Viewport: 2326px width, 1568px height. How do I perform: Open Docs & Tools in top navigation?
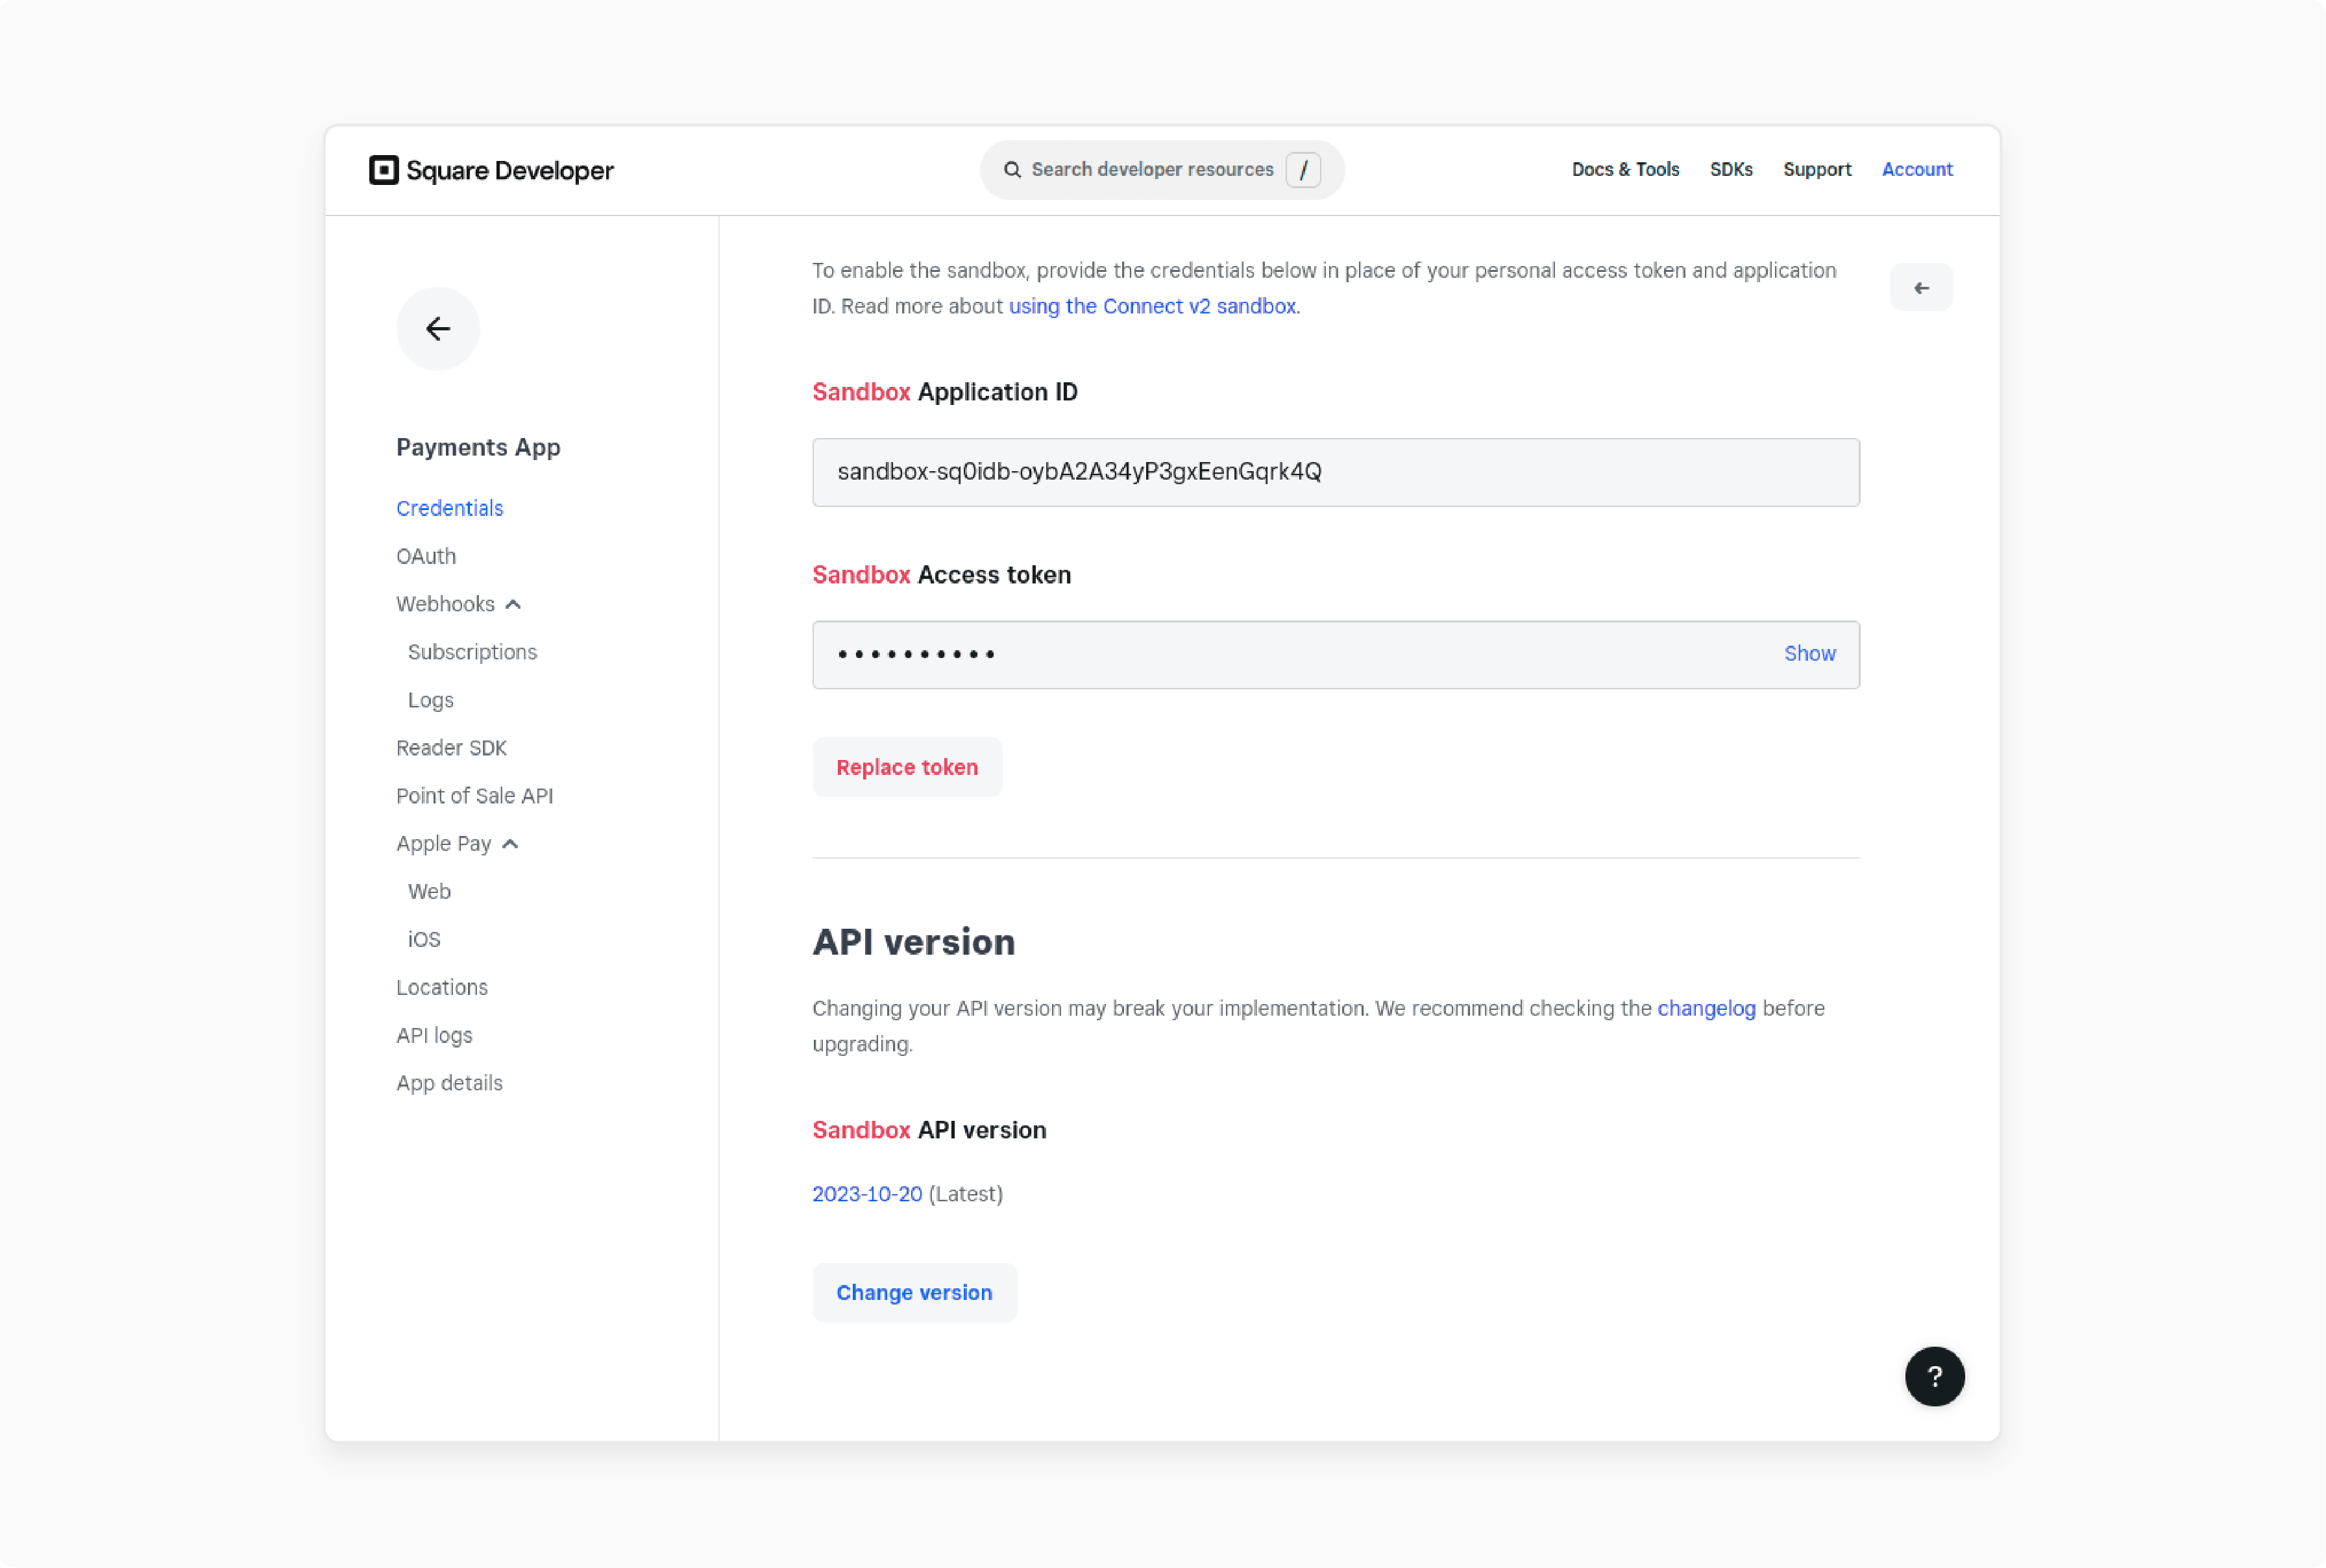click(x=1625, y=170)
